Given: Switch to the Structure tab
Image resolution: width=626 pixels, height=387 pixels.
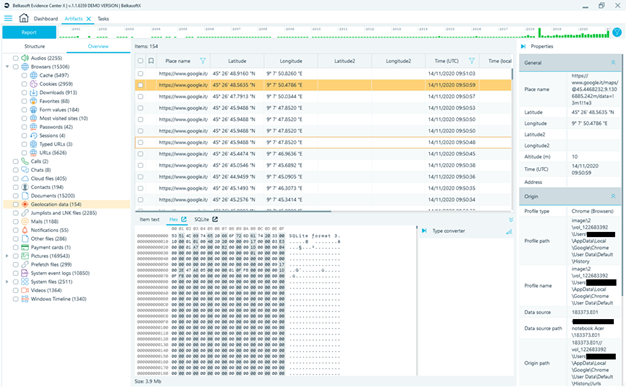Looking at the screenshot, I should click(35, 46).
